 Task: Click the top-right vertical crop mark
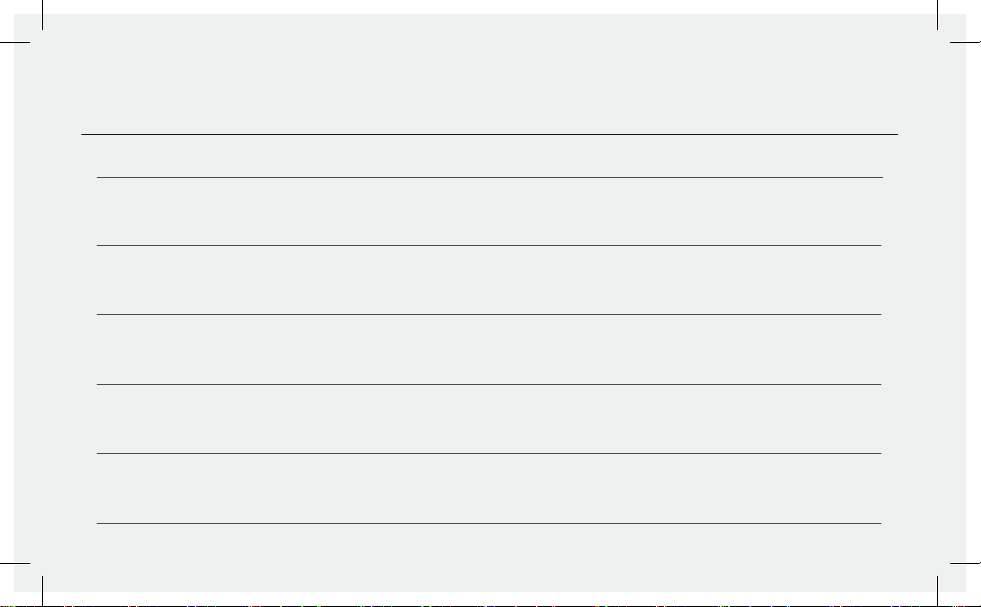tap(937, 14)
